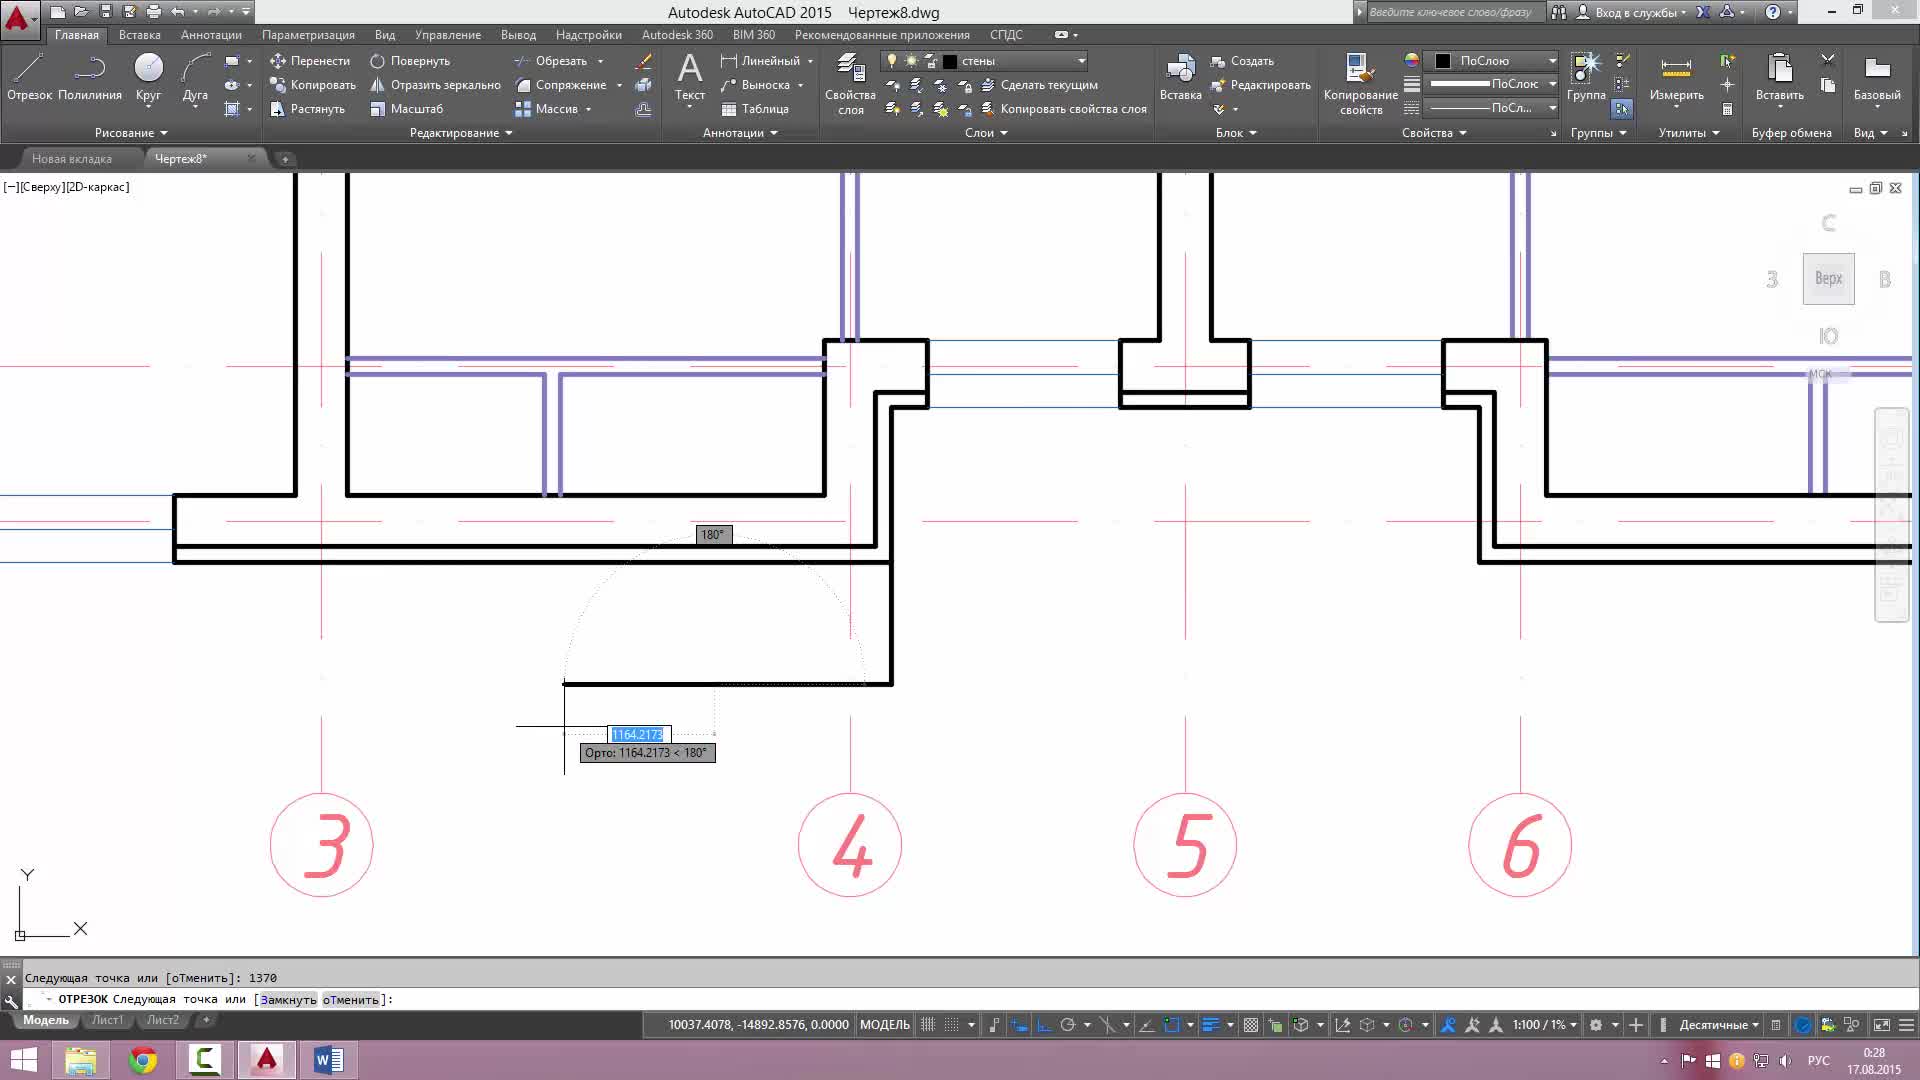Open the Параметризация ribbon tab
Image resolution: width=1920 pixels, height=1080 pixels.
pyautogui.click(x=308, y=35)
